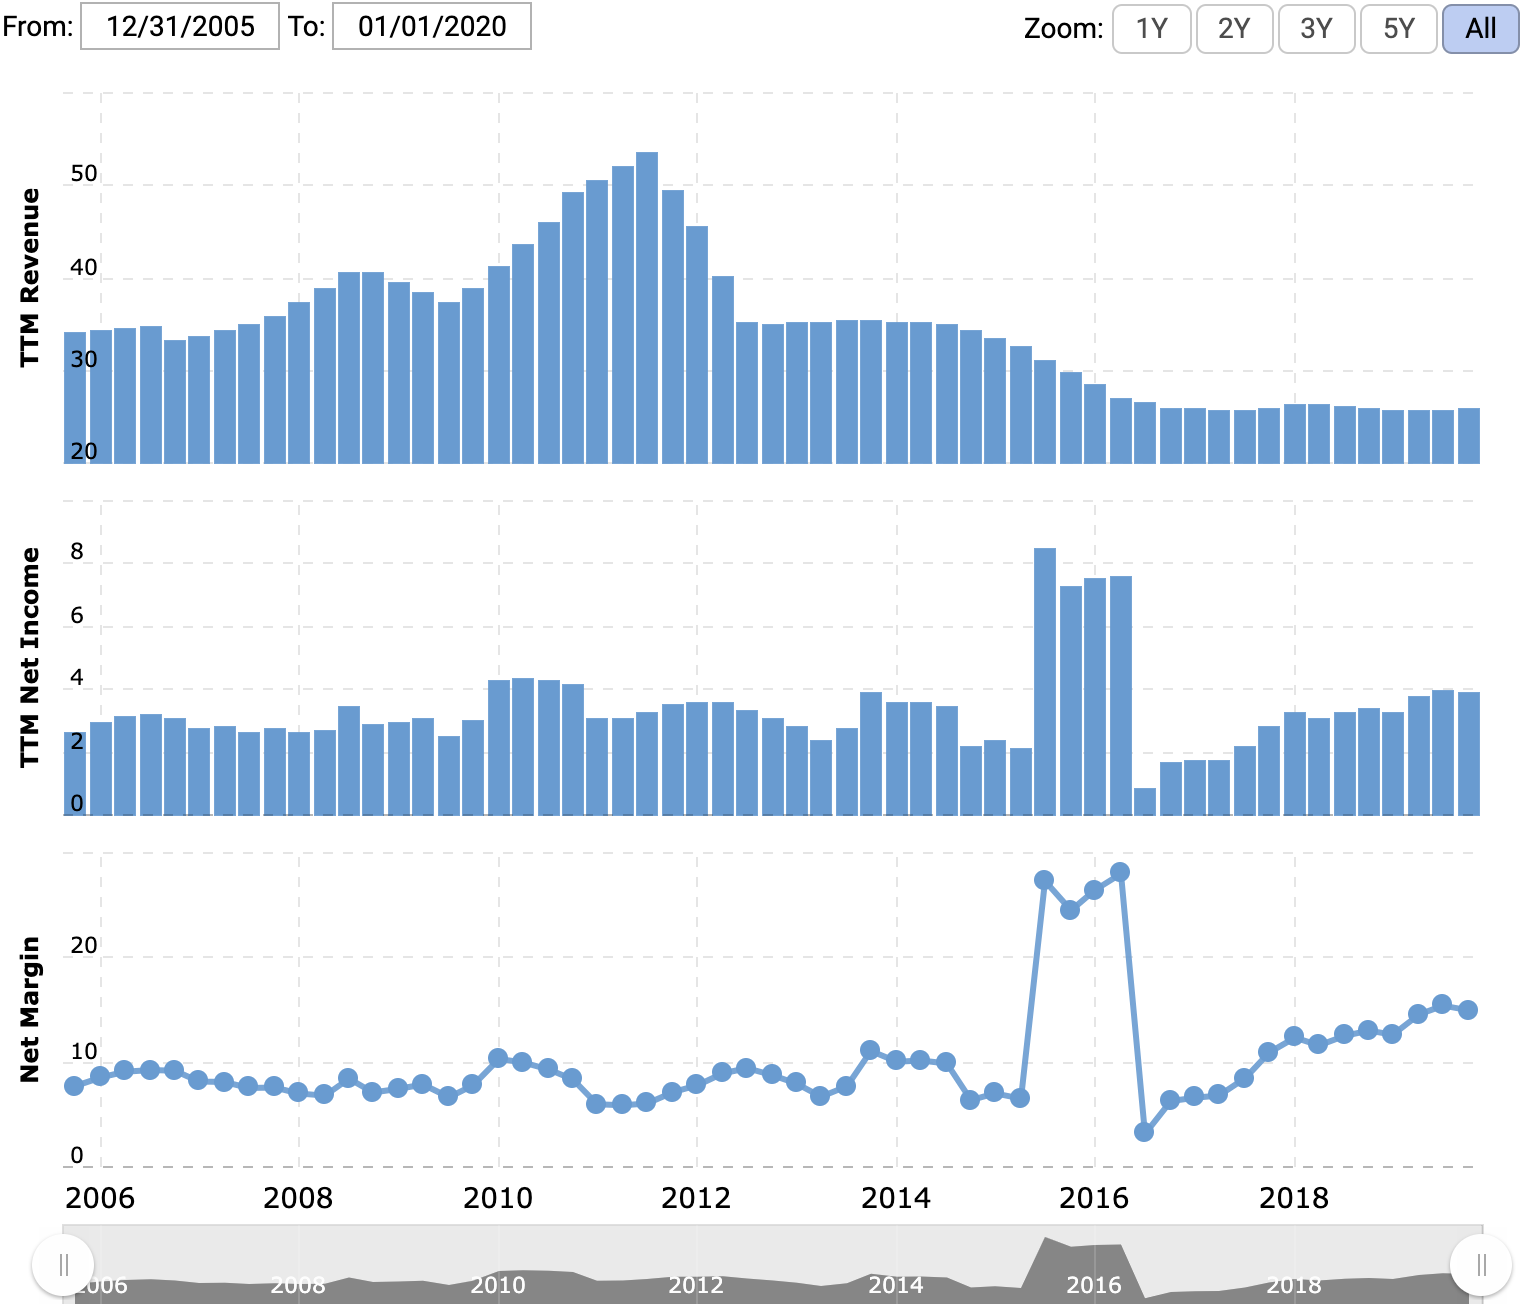Click the 2012 x-axis label
The width and height of the screenshot is (1524, 1308).
click(x=696, y=1198)
